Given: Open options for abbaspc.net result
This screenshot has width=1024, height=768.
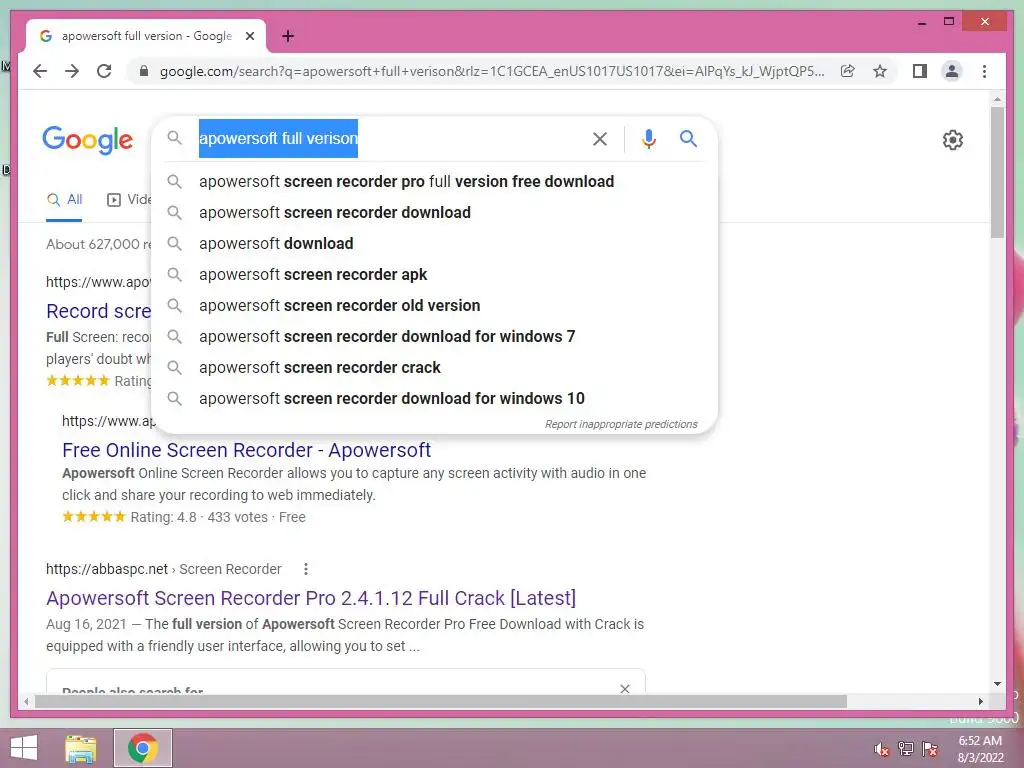Looking at the screenshot, I should (x=306, y=569).
